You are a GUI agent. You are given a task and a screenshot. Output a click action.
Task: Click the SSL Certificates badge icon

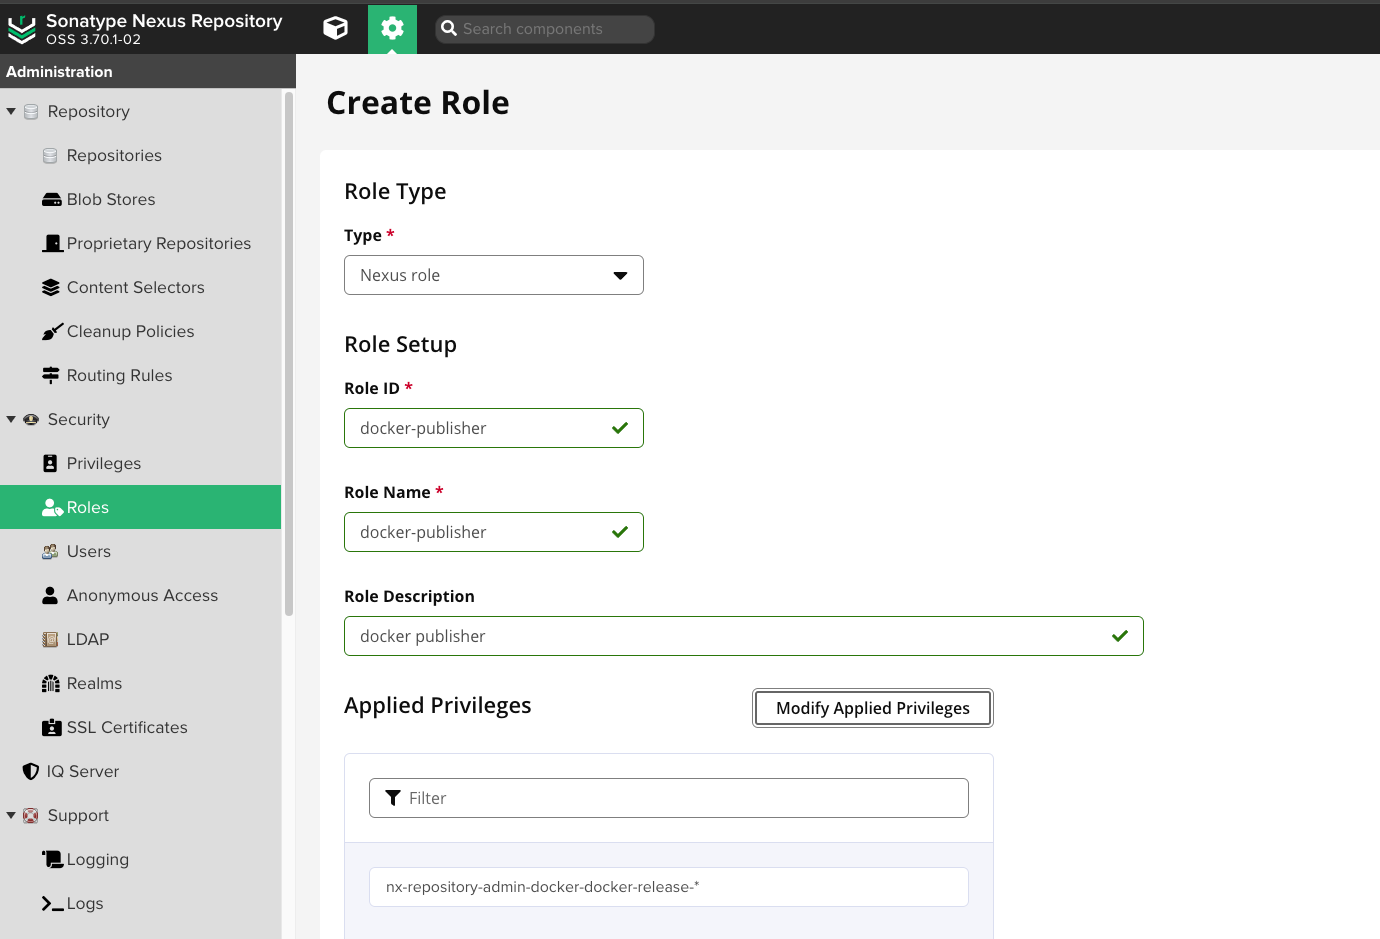[x=52, y=728]
